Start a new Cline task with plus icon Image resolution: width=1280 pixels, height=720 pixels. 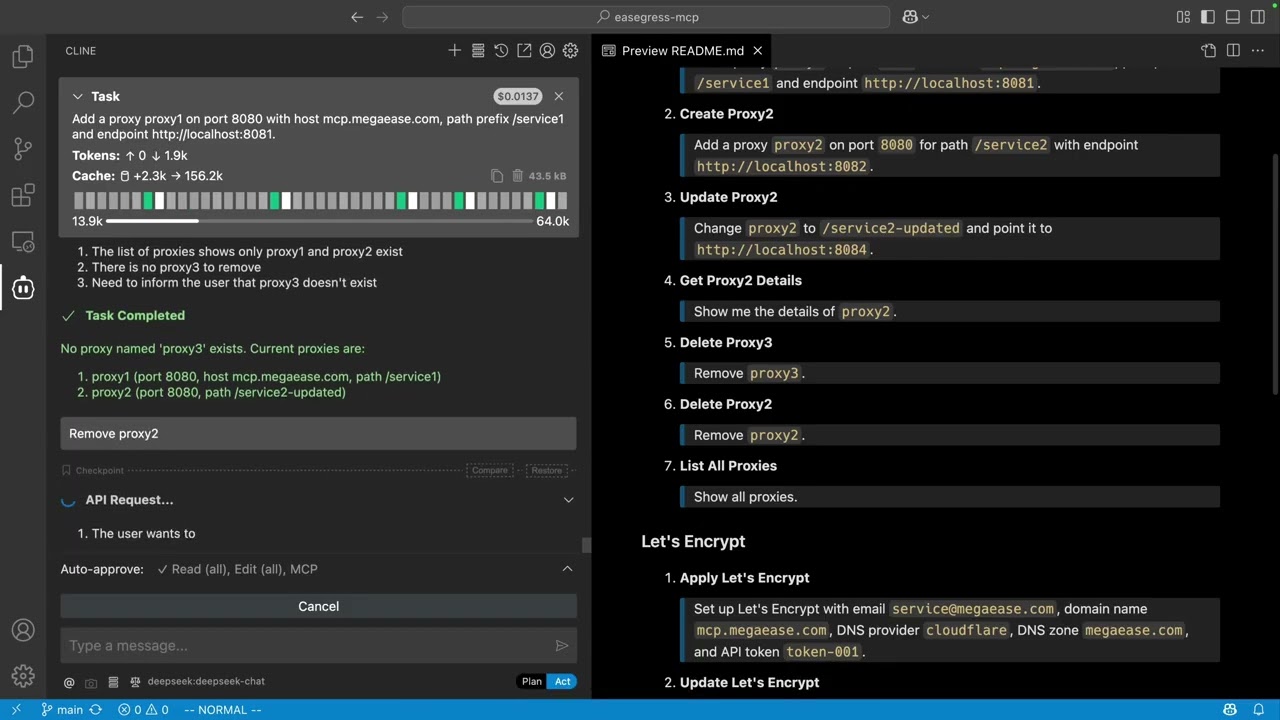tap(455, 51)
